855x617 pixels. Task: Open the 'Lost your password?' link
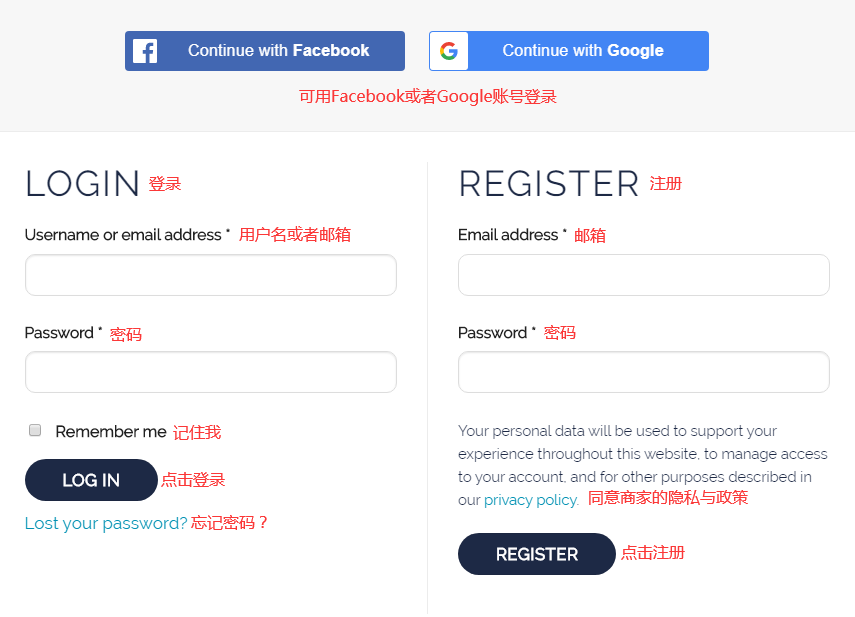click(106, 523)
